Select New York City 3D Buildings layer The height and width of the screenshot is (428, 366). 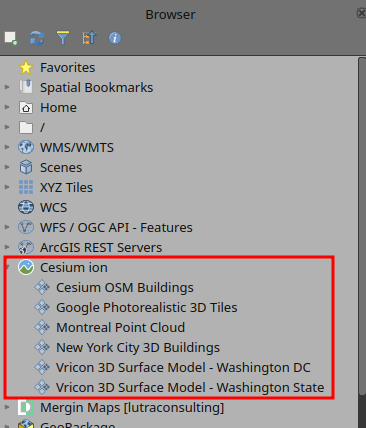tap(138, 348)
